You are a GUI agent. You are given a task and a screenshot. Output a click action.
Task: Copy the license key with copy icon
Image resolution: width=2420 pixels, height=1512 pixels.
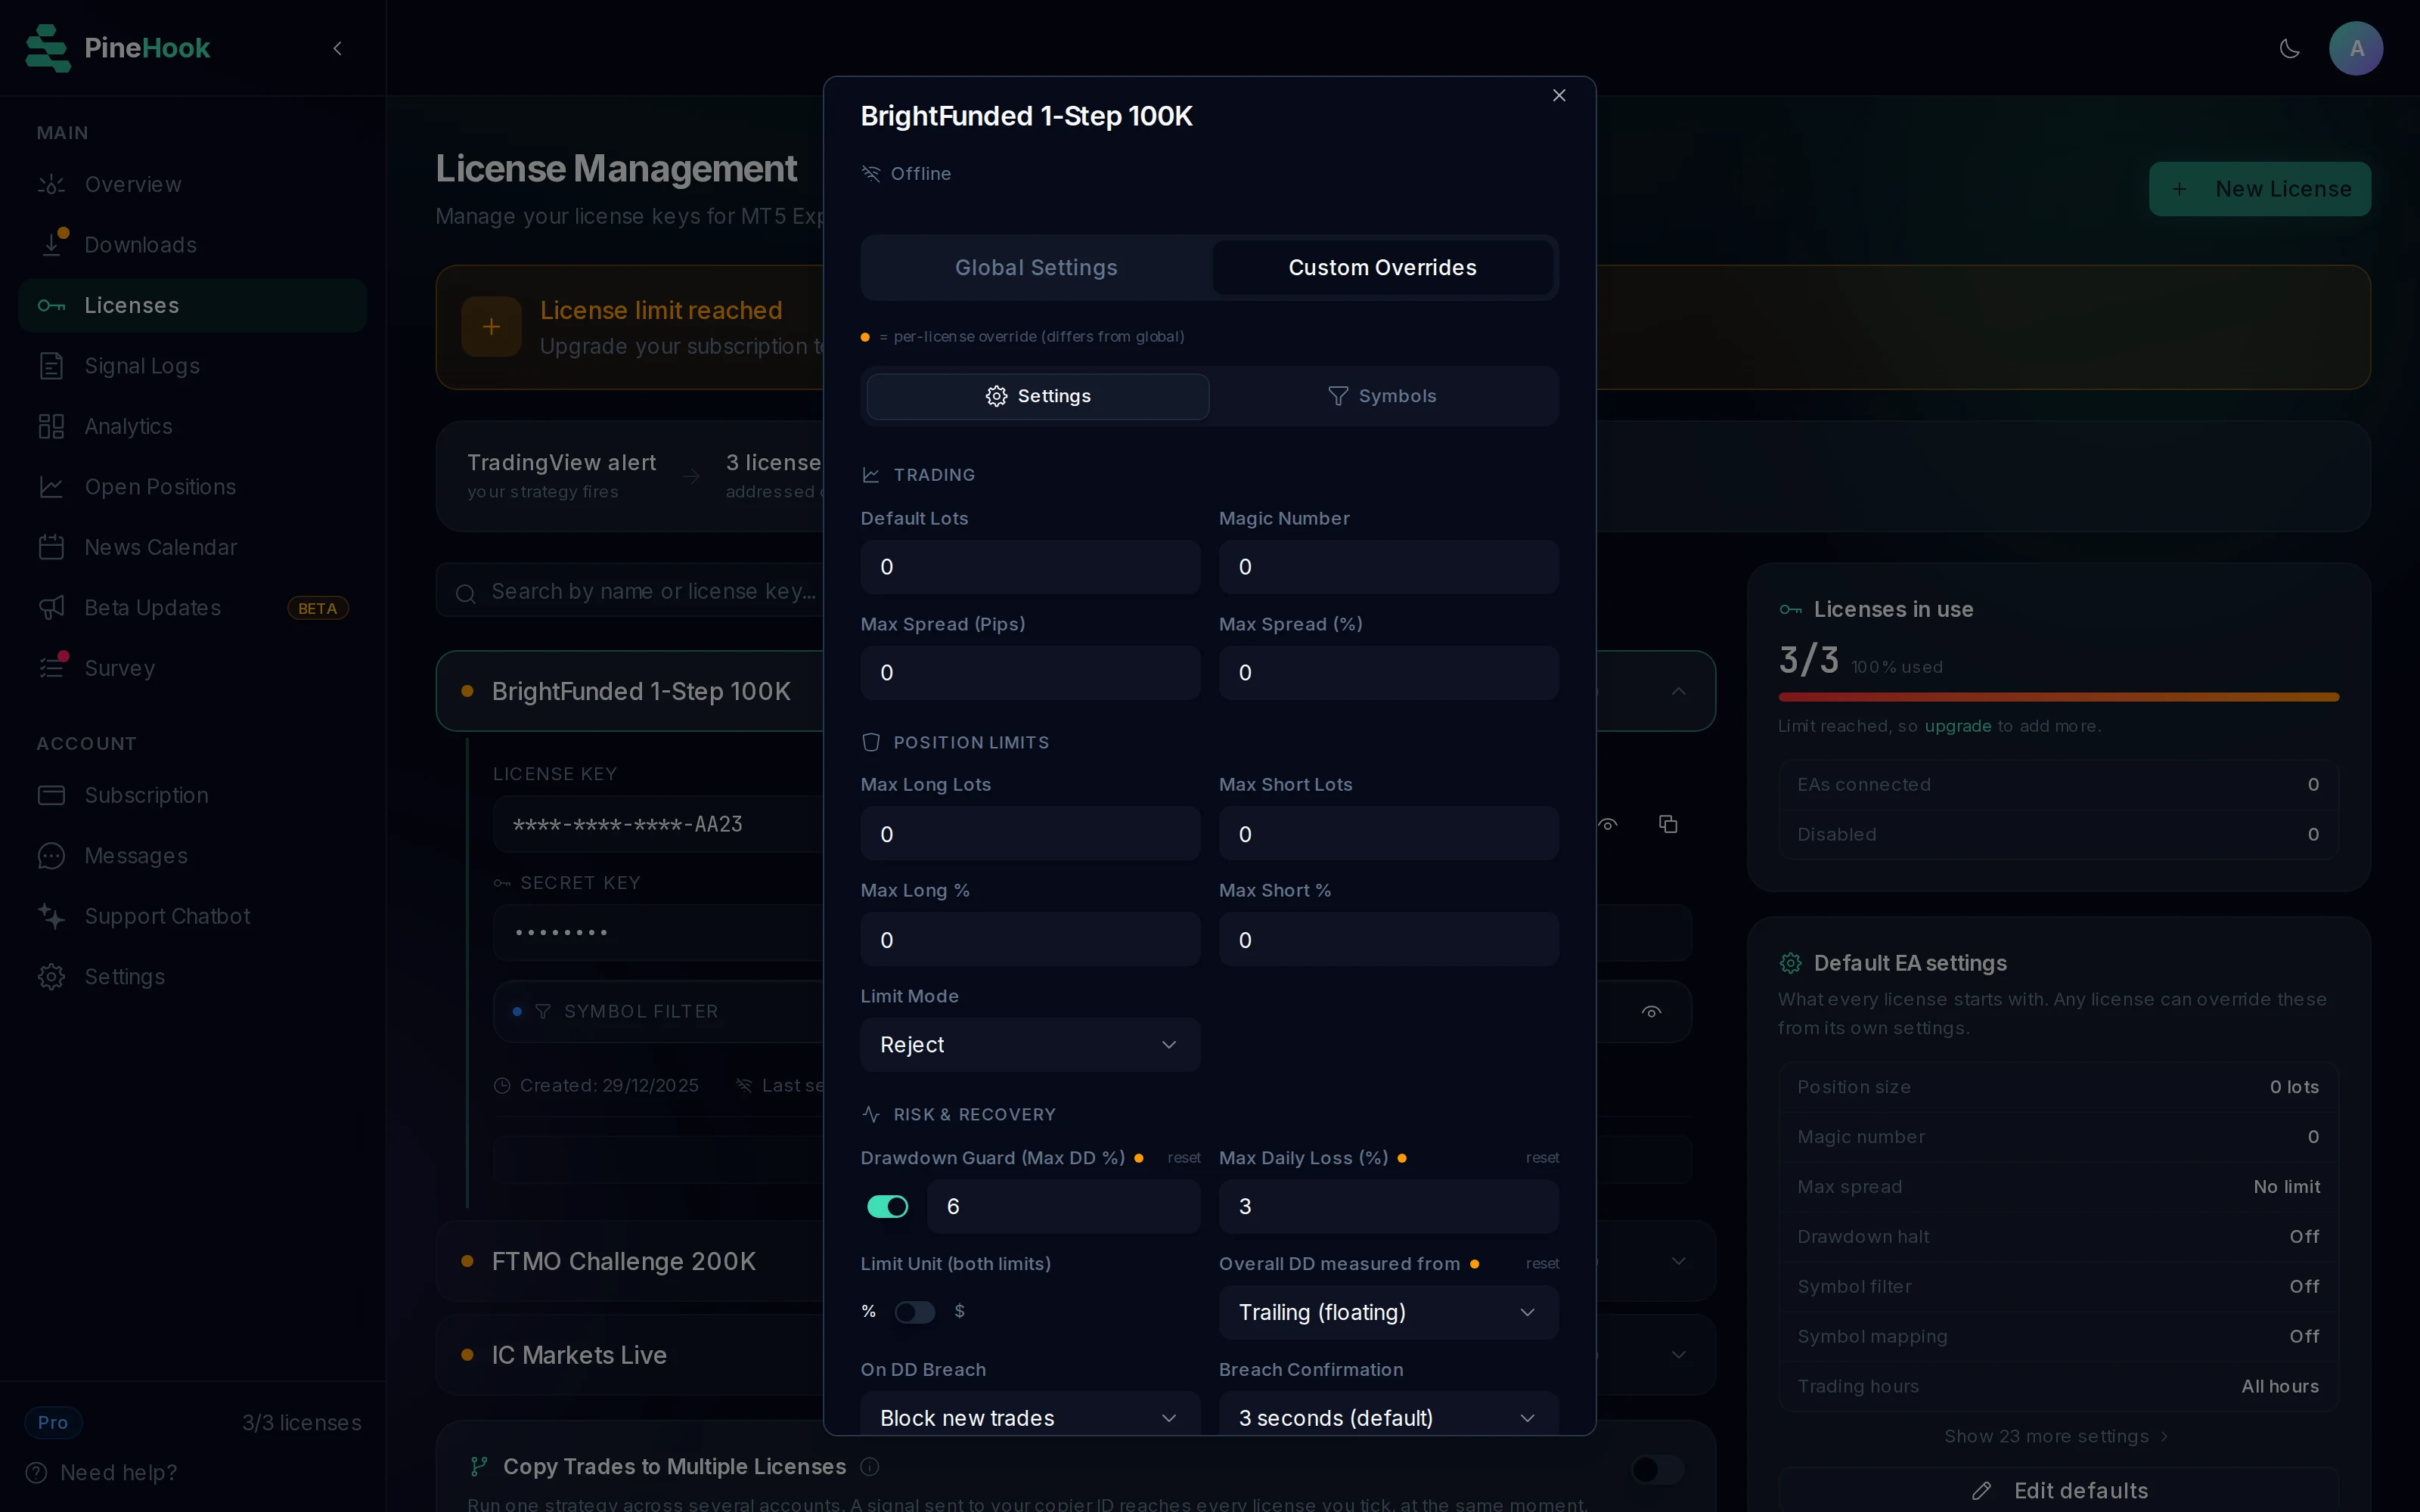click(x=1668, y=824)
